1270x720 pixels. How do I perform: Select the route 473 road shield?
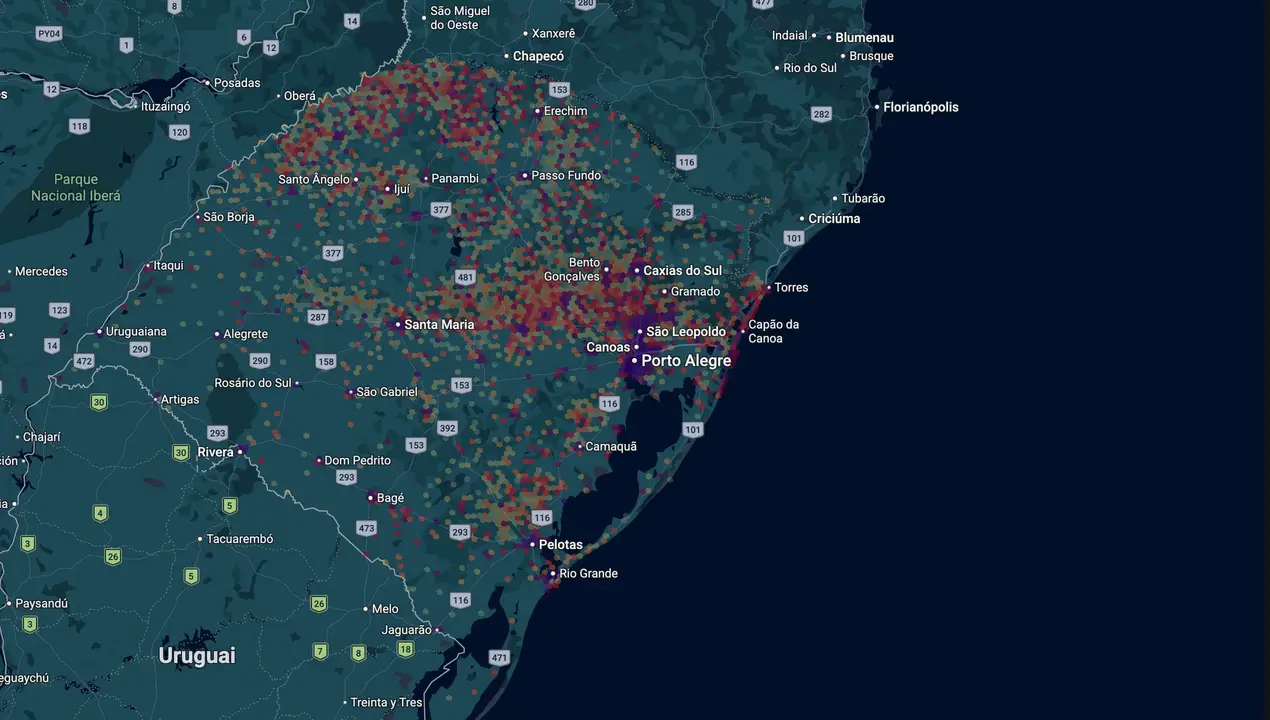(x=366, y=528)
